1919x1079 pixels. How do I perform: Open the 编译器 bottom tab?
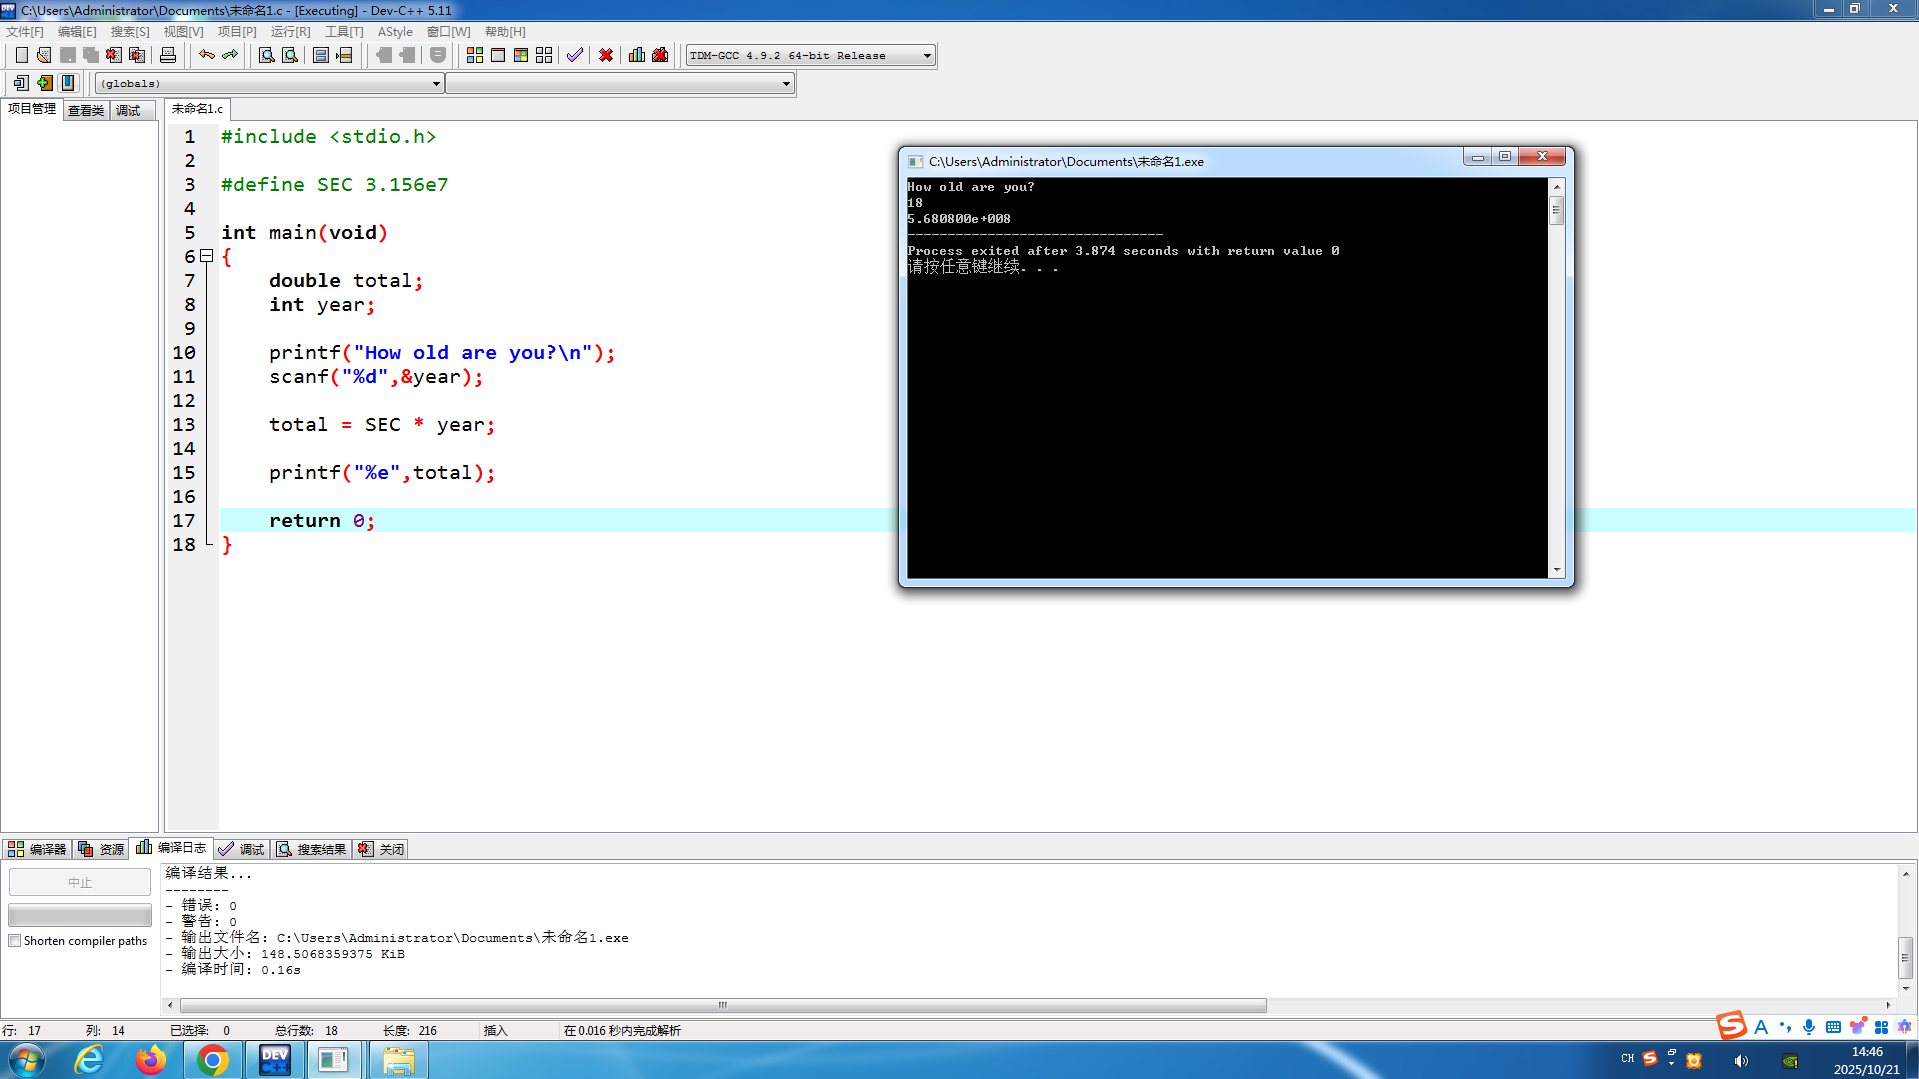pos(37,849)
